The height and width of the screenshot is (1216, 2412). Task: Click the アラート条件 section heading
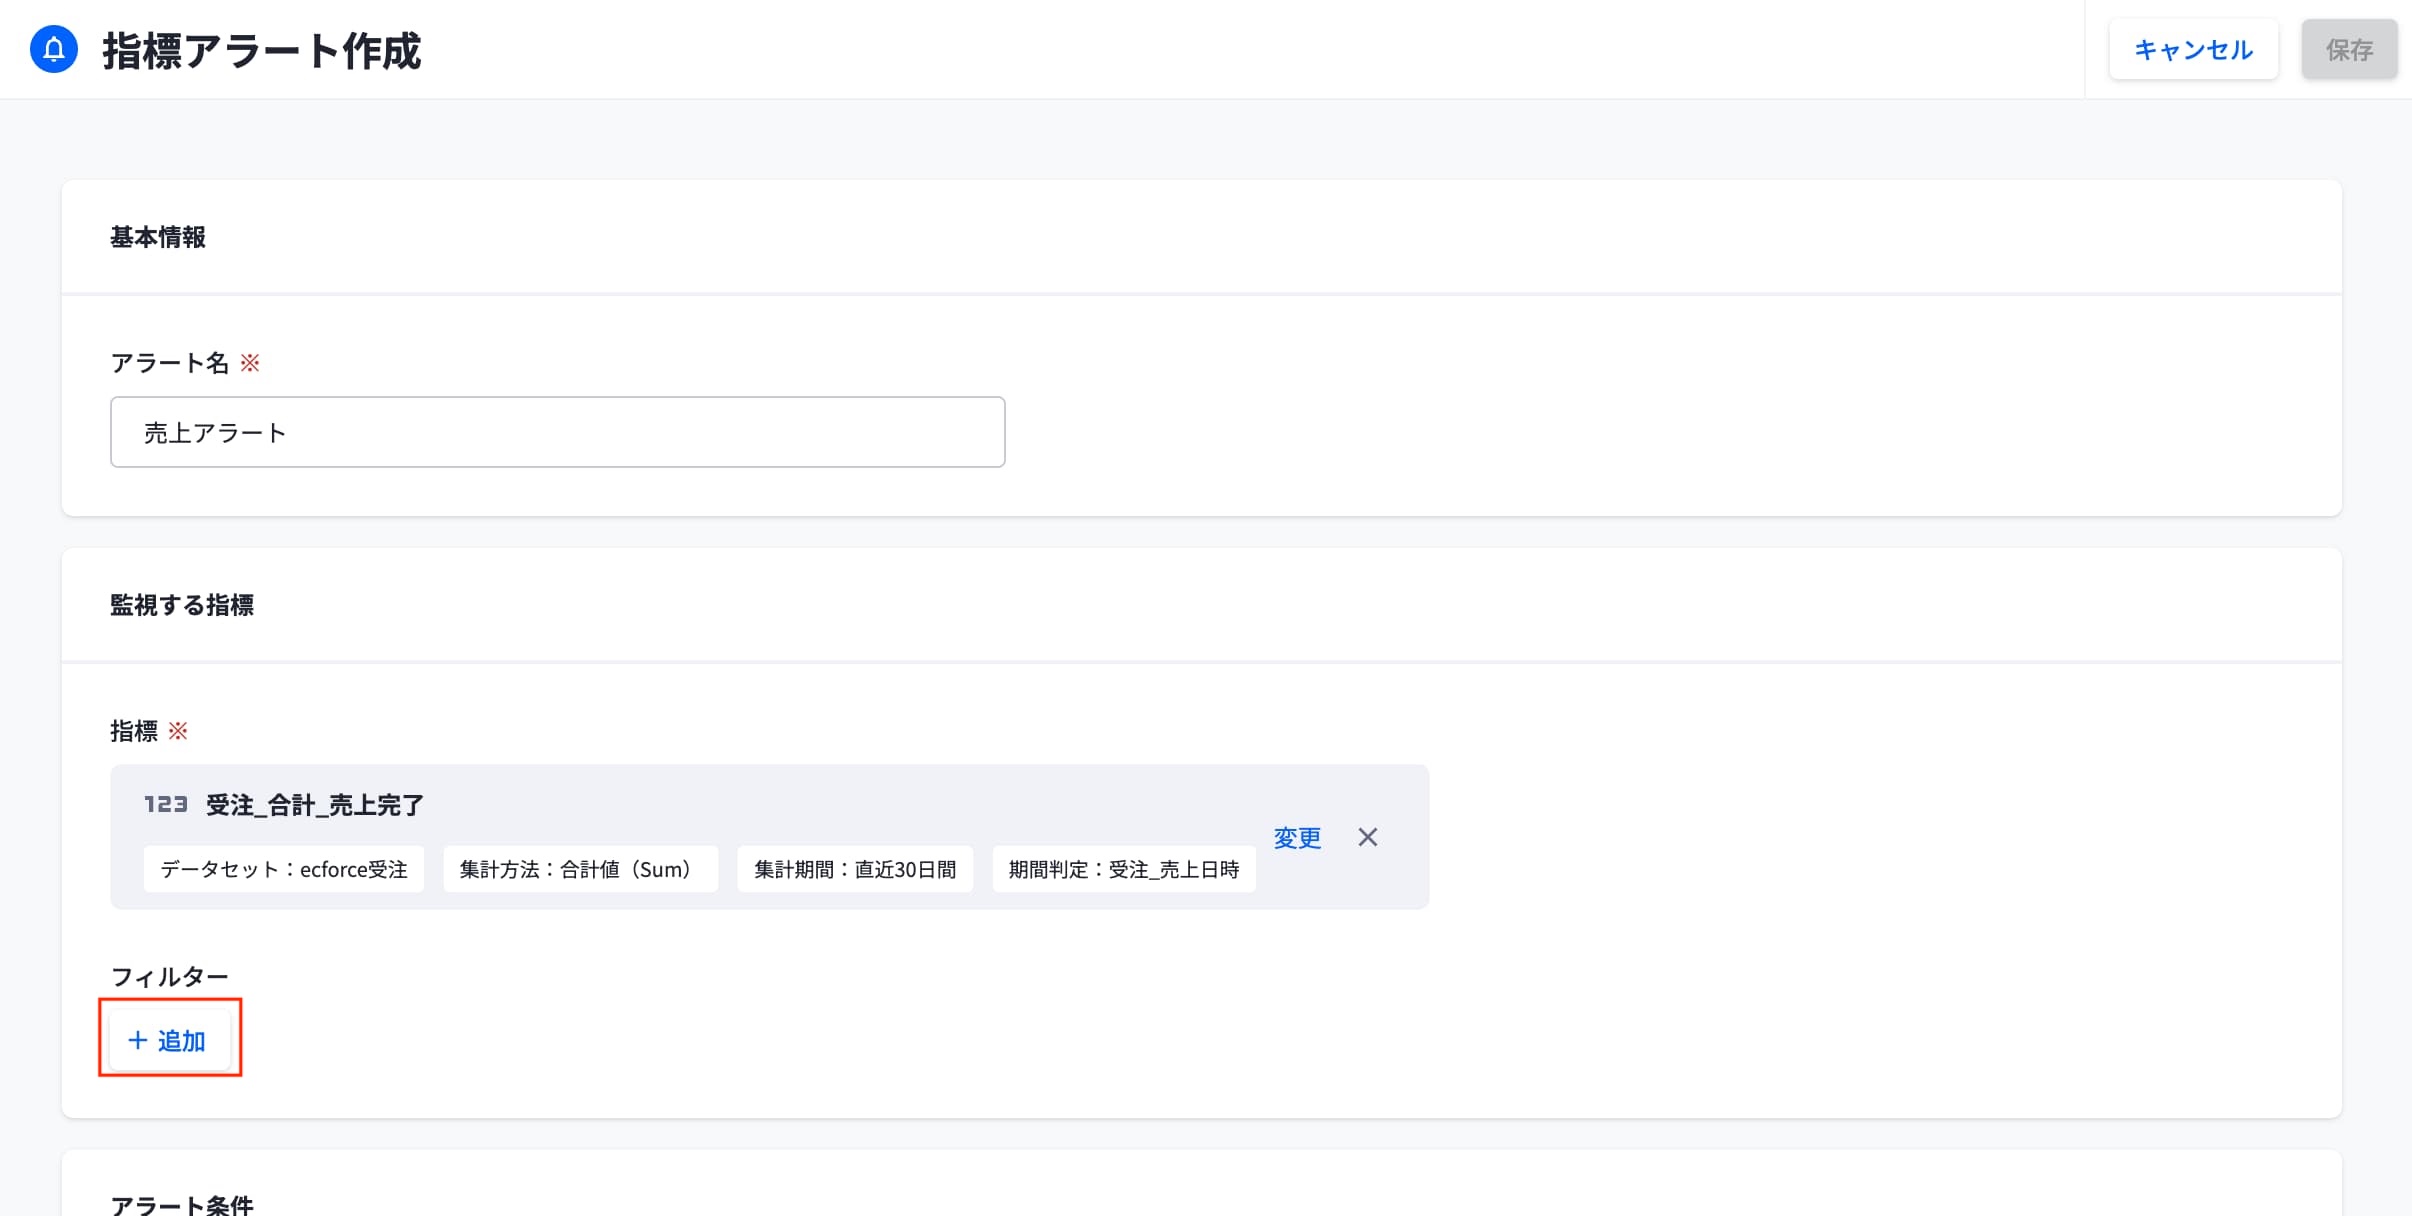pyautogui.click(x=182, y=1204)
